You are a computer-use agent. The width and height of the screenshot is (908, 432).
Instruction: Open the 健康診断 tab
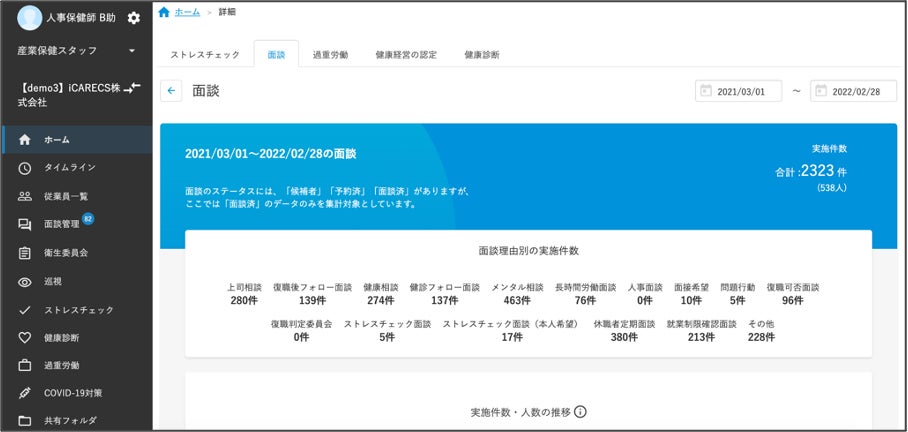(x=482, y=55)
